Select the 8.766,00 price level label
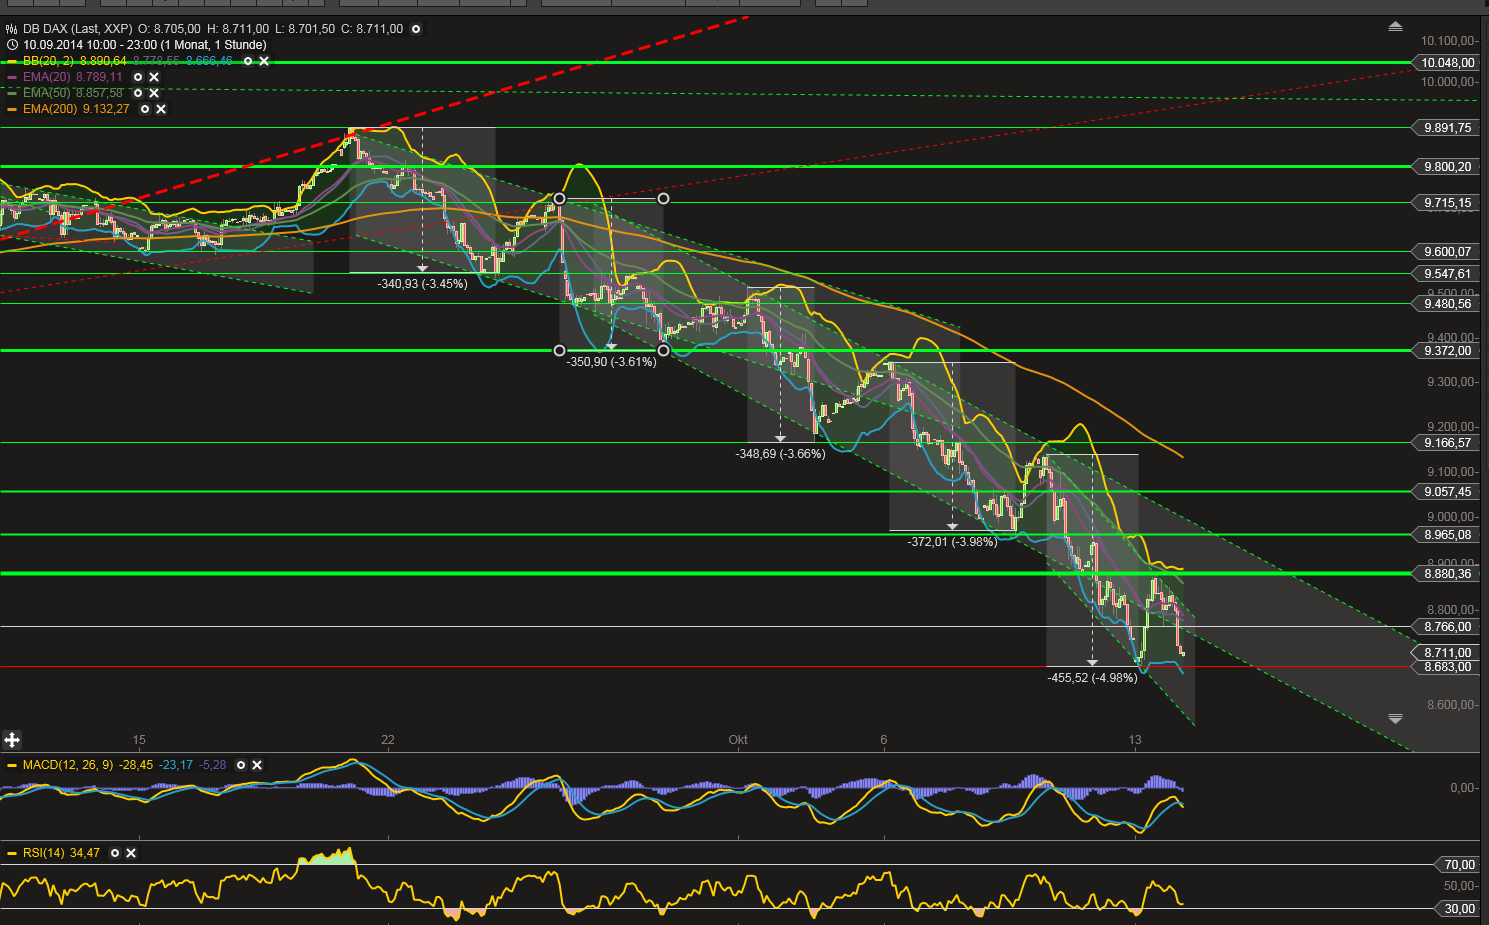 tap(1446, 627)
